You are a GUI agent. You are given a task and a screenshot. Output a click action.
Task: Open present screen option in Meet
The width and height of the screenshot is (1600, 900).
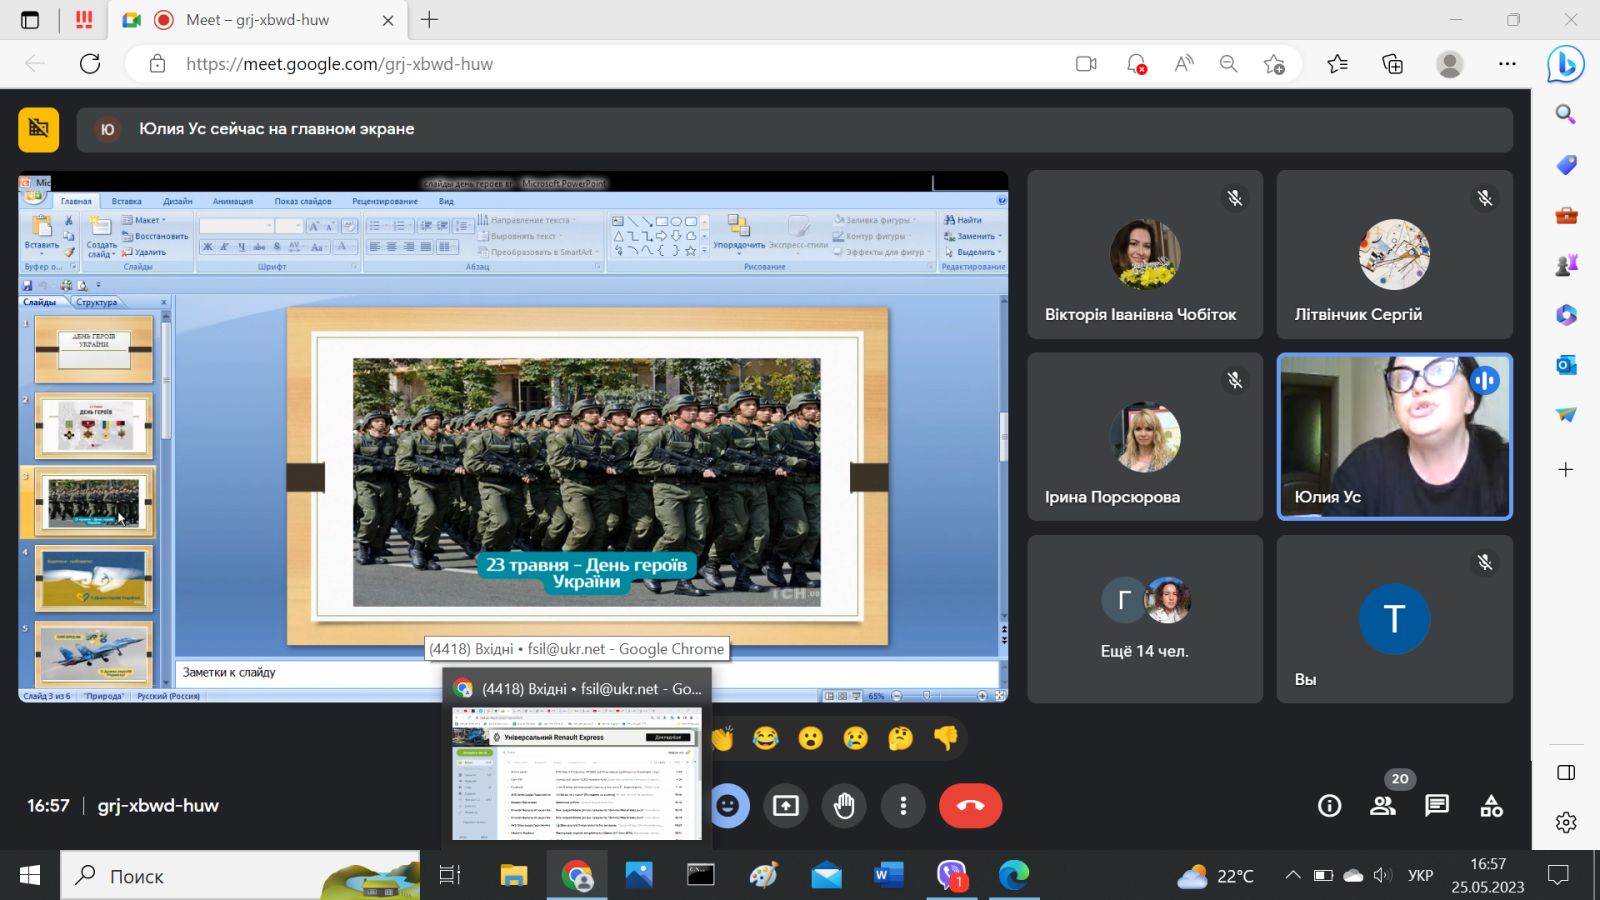tap(786, 806)
